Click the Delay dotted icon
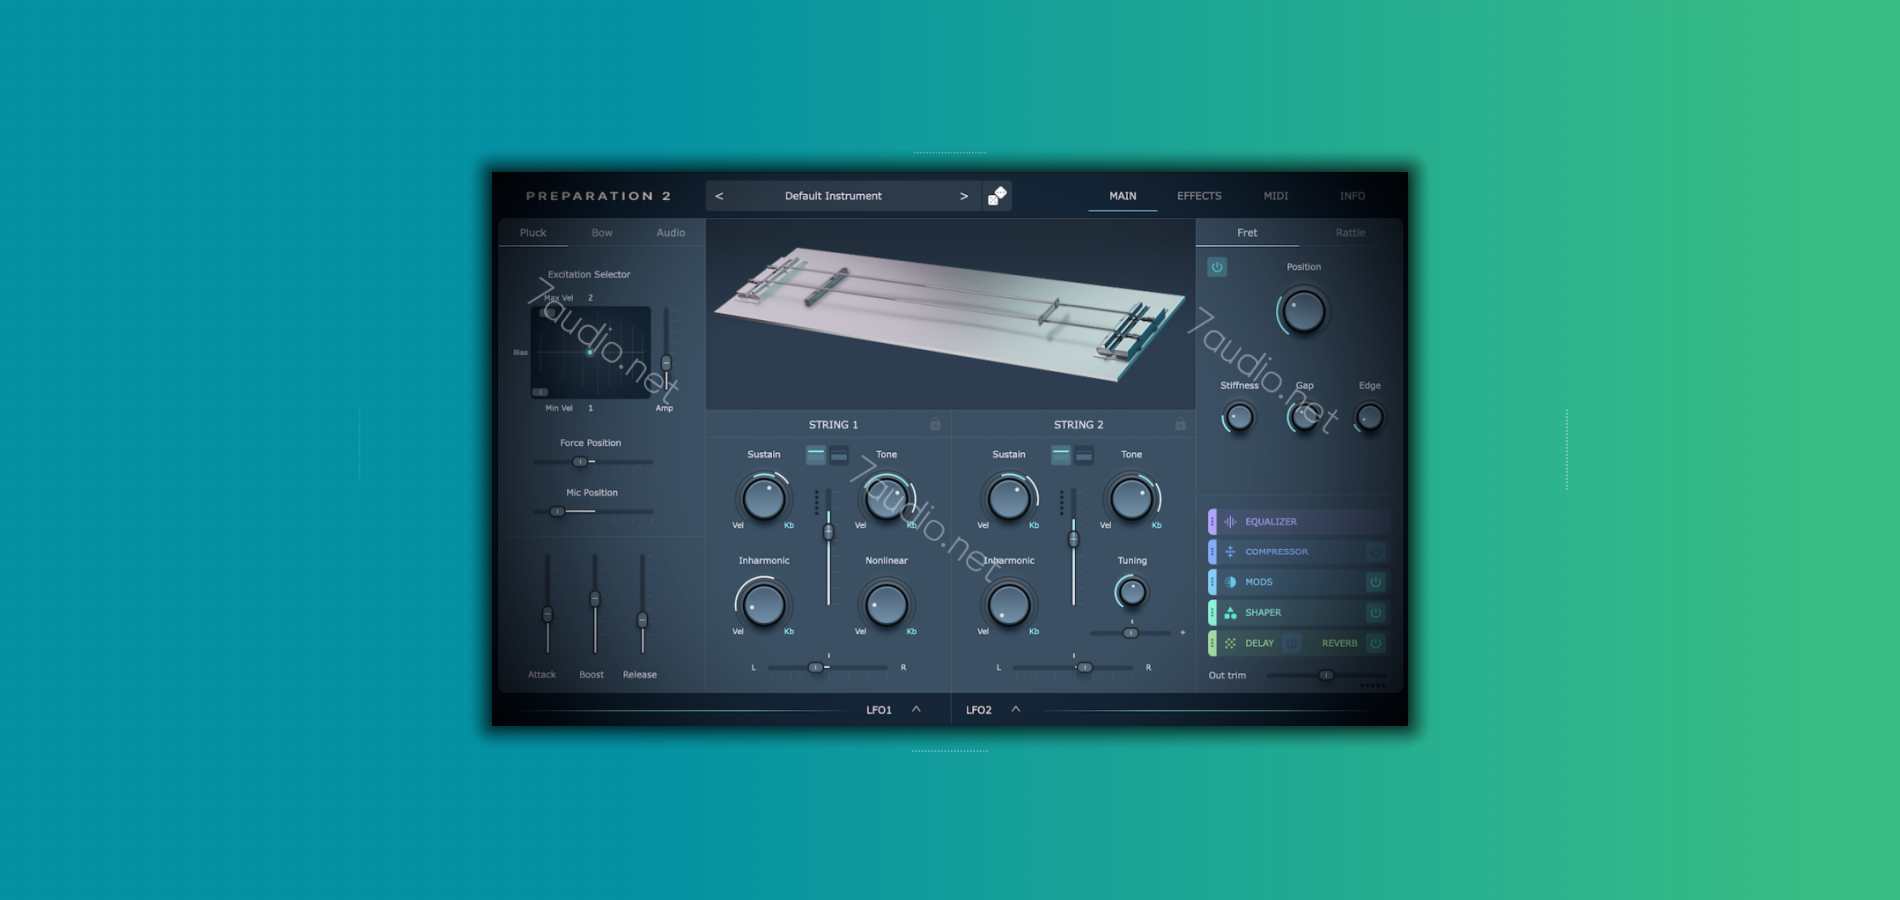Screen dimensions: 1900x900 (1230, 643)
